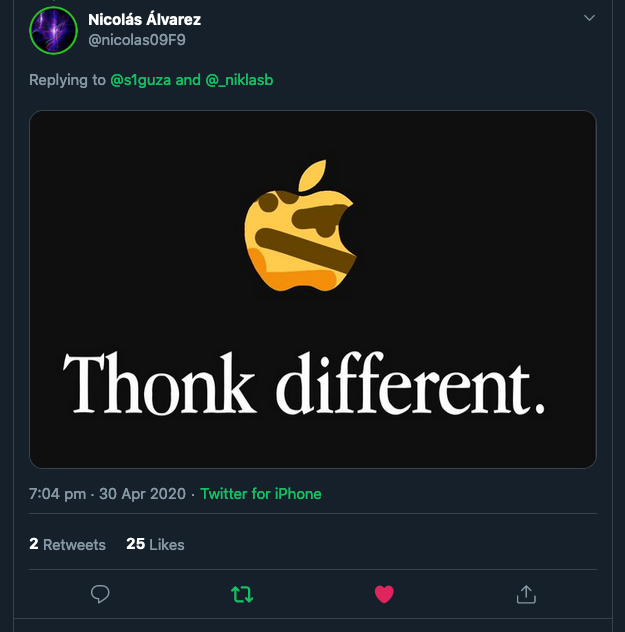Open the share tweet icon

tap(526, 594)
